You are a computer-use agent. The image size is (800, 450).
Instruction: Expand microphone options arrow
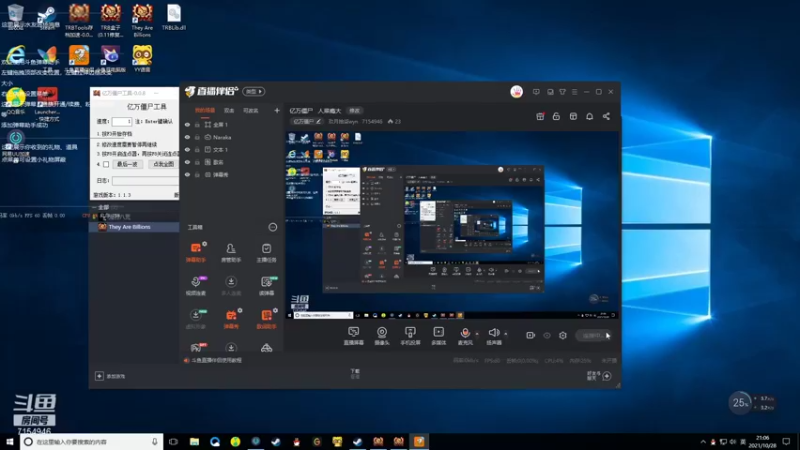(478, 334)
